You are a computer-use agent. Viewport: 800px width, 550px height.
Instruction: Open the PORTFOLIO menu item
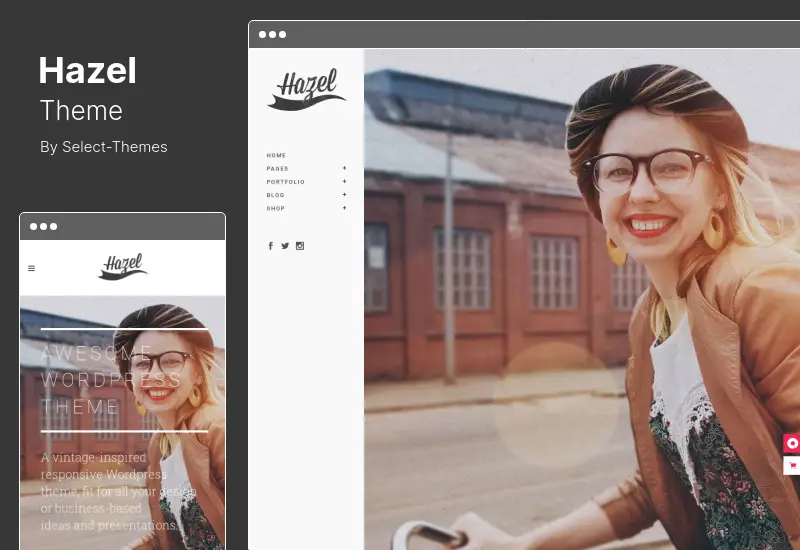pyautogui.click(x=285, y=182)
